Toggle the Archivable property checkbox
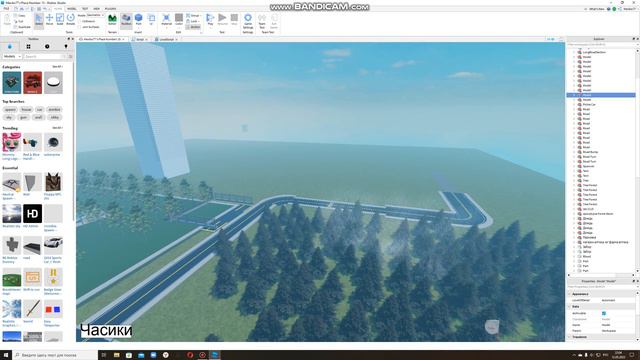 tap(604, 313)
